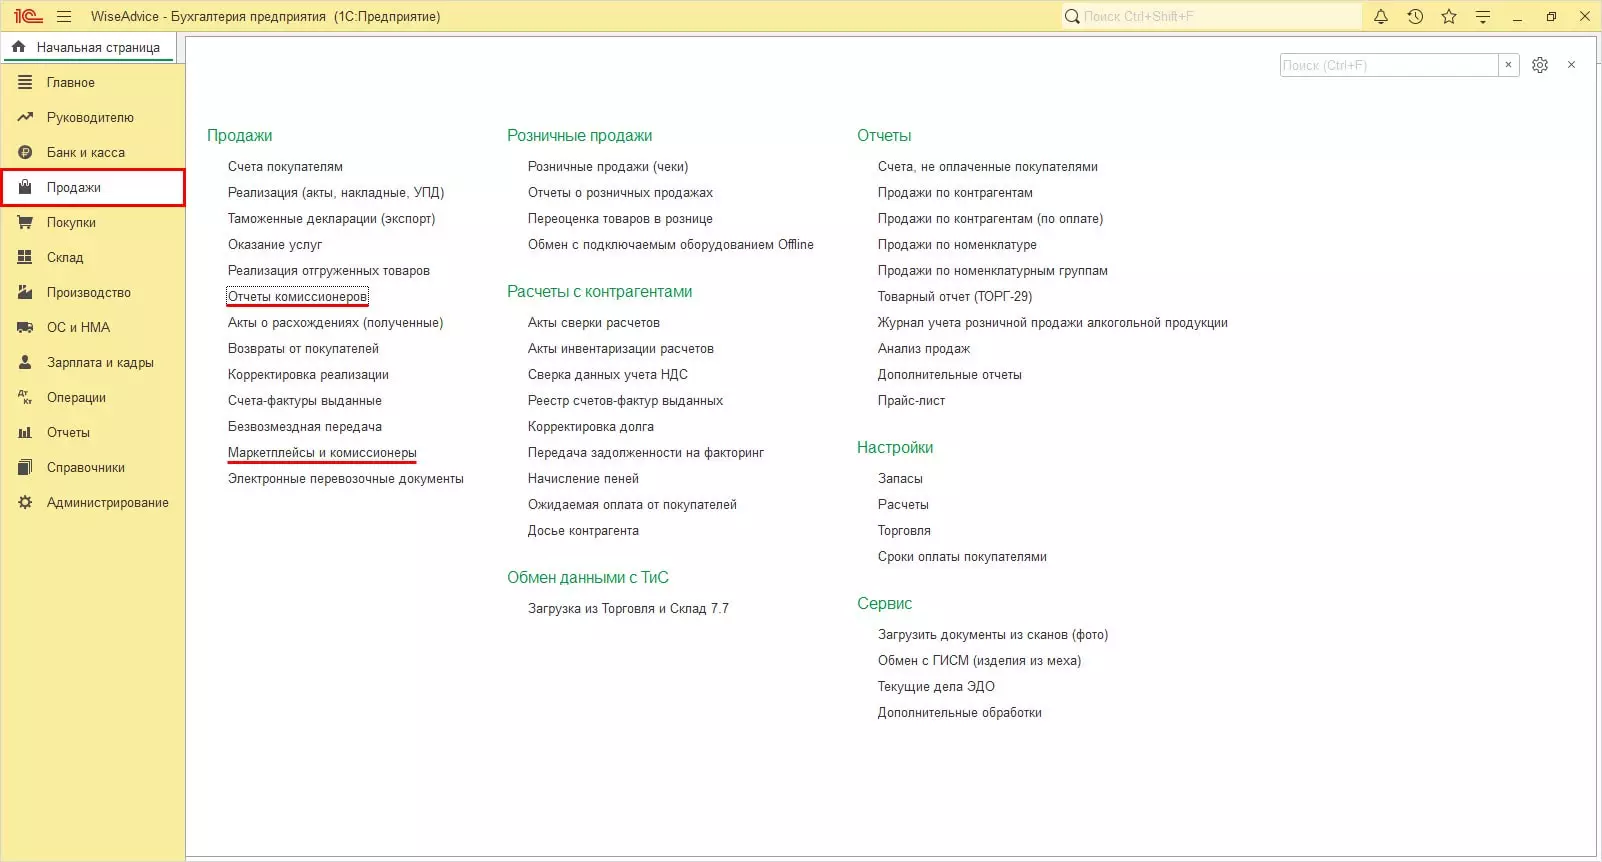Image resolution: width=1602 pixels, height=862 pixels.
Task: Open Возвраты от покупателей
Action: (303, 348)
